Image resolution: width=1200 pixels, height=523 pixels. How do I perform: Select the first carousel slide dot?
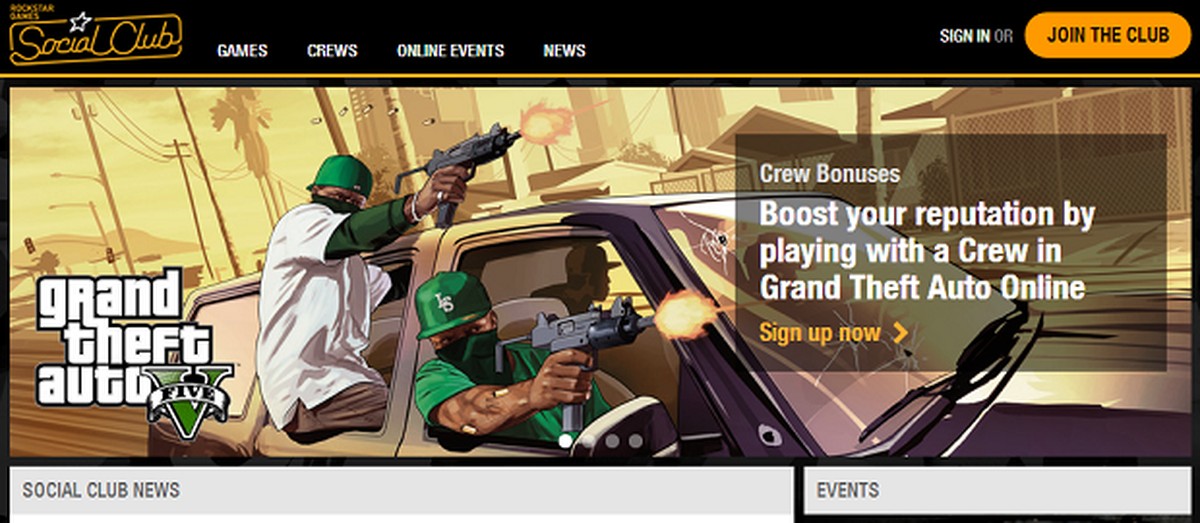(565, 440)
